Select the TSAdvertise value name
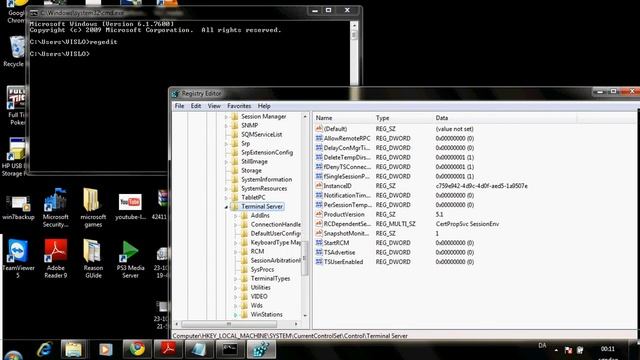 click(x=339, y=252)
